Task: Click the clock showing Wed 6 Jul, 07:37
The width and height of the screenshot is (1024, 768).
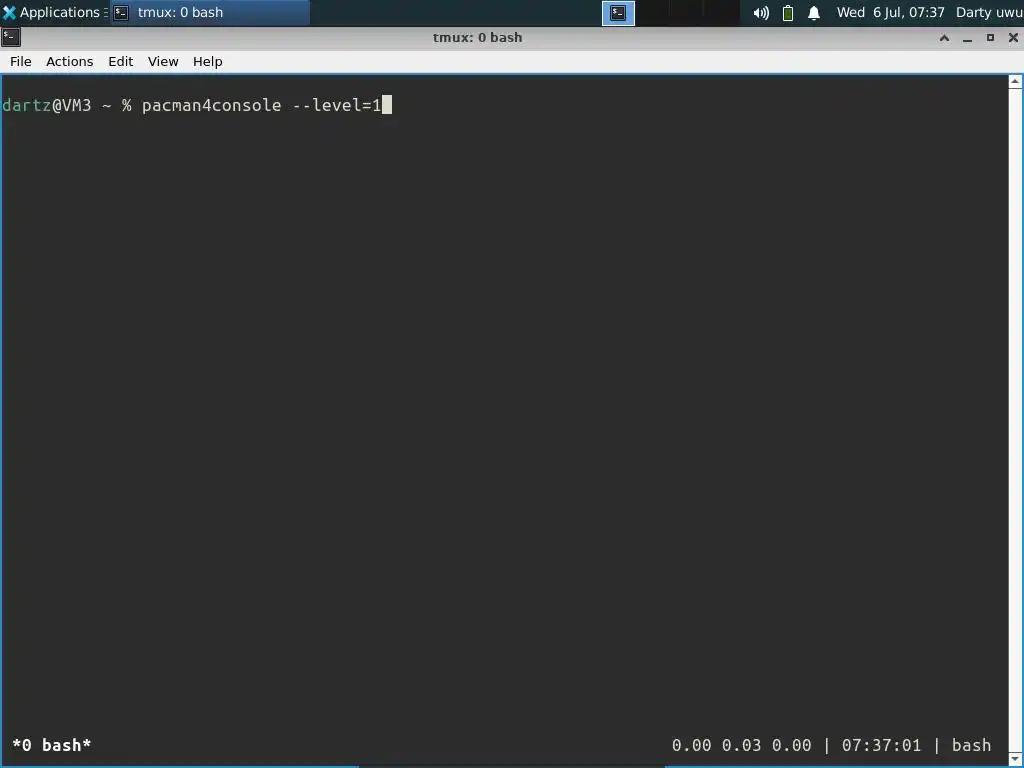Action: (x=890, y=12)
